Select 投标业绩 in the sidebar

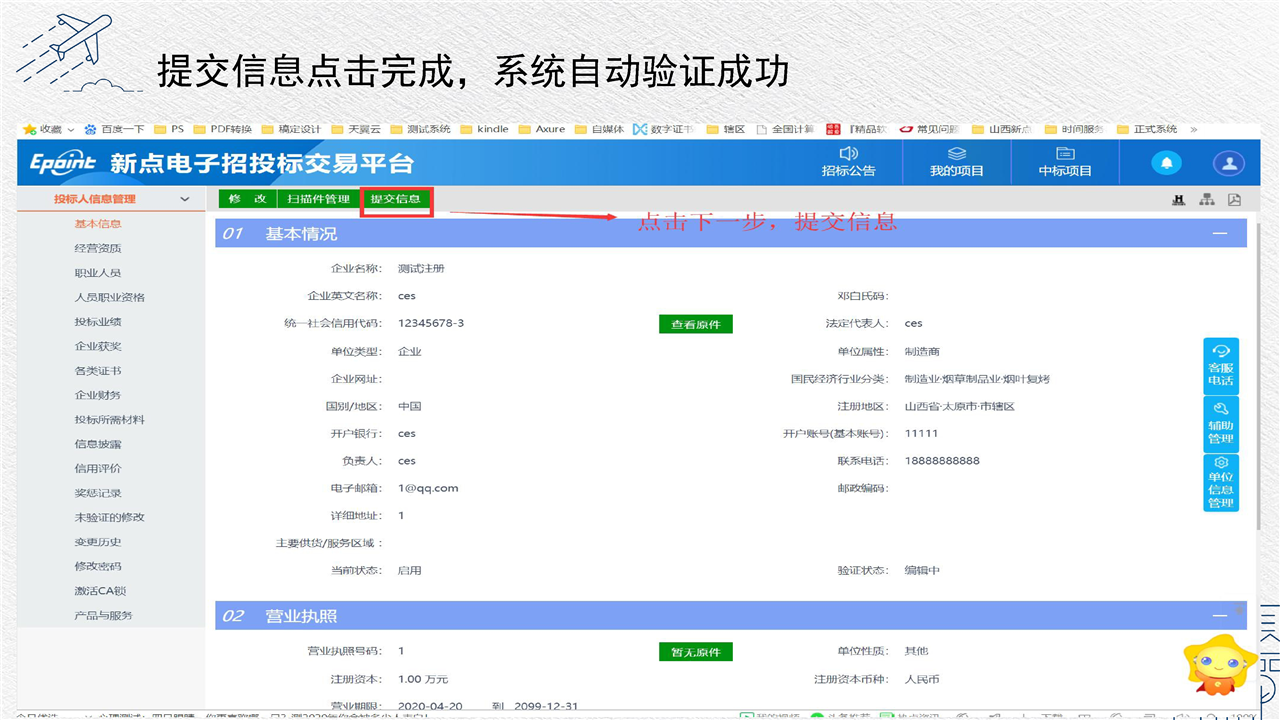point(98,321)
